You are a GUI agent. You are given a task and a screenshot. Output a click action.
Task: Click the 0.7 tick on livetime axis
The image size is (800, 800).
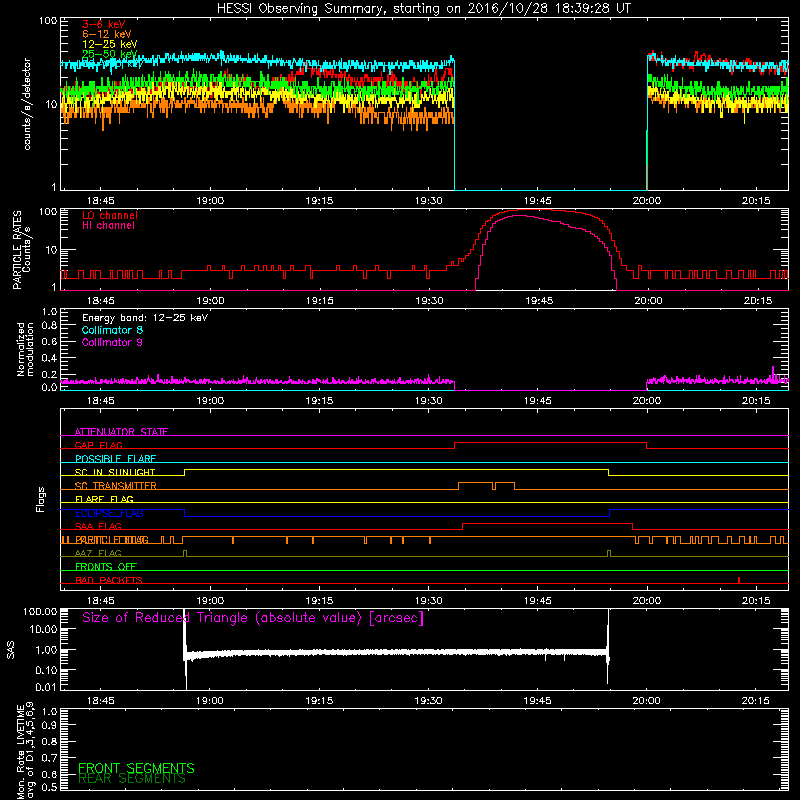click(49, 758)
